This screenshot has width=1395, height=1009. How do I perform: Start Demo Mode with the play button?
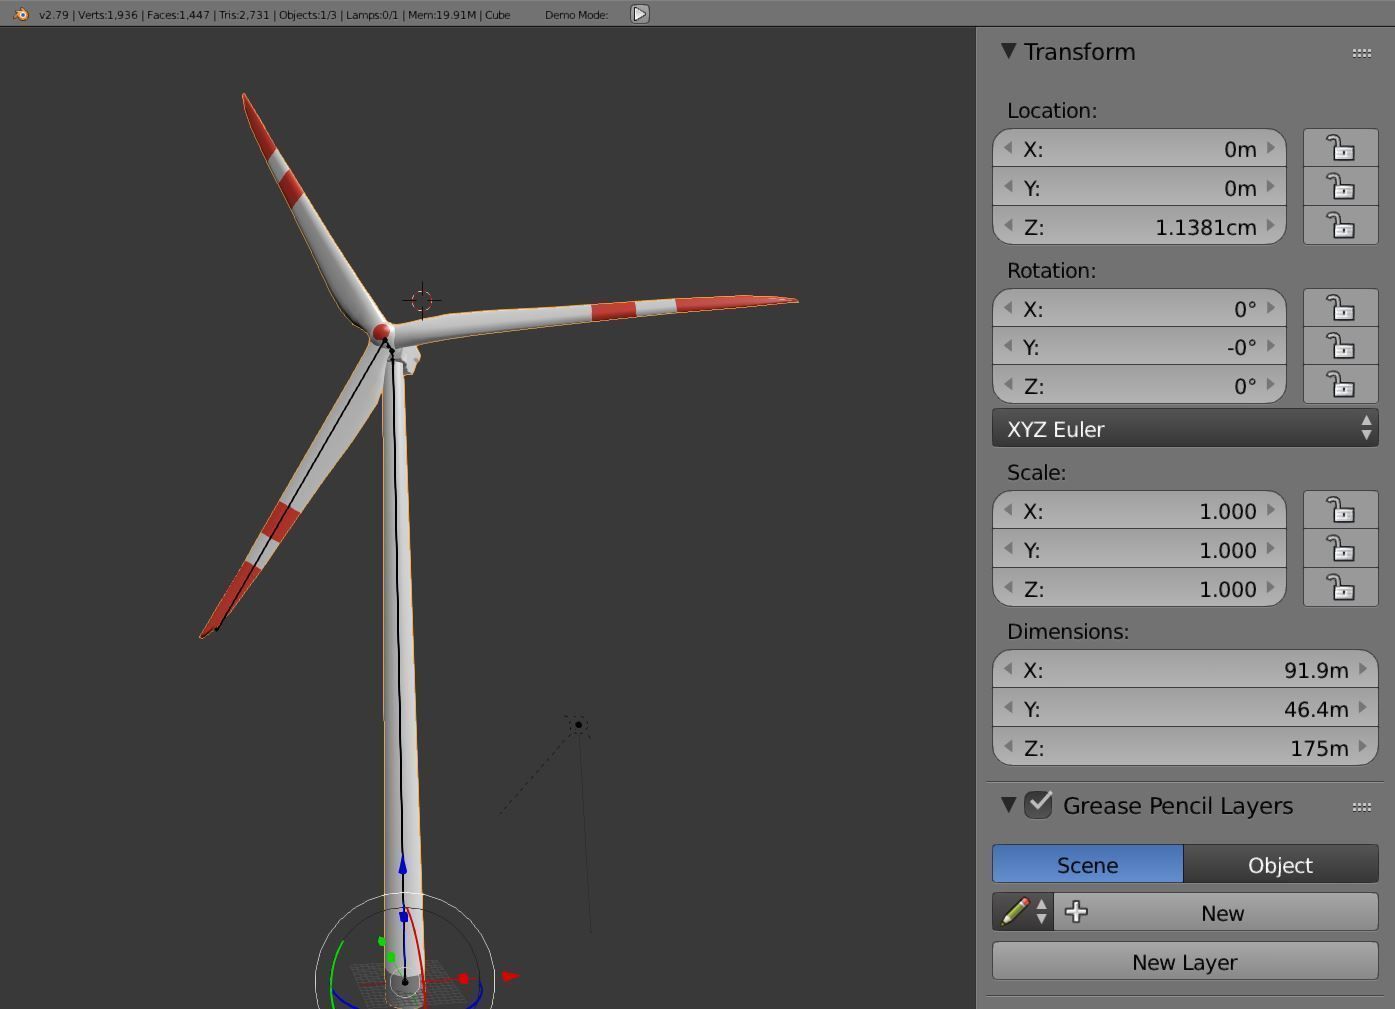point(640,14)
